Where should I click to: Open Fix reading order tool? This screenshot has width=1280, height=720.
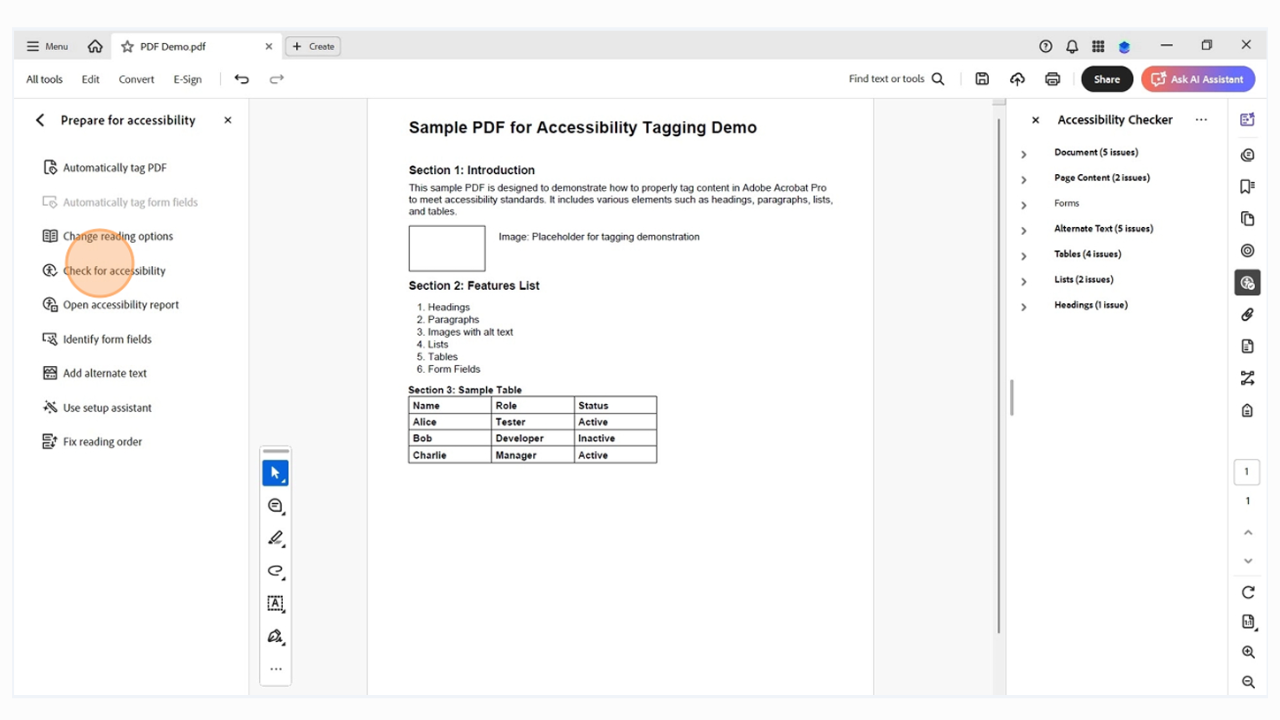coord(92,442)
